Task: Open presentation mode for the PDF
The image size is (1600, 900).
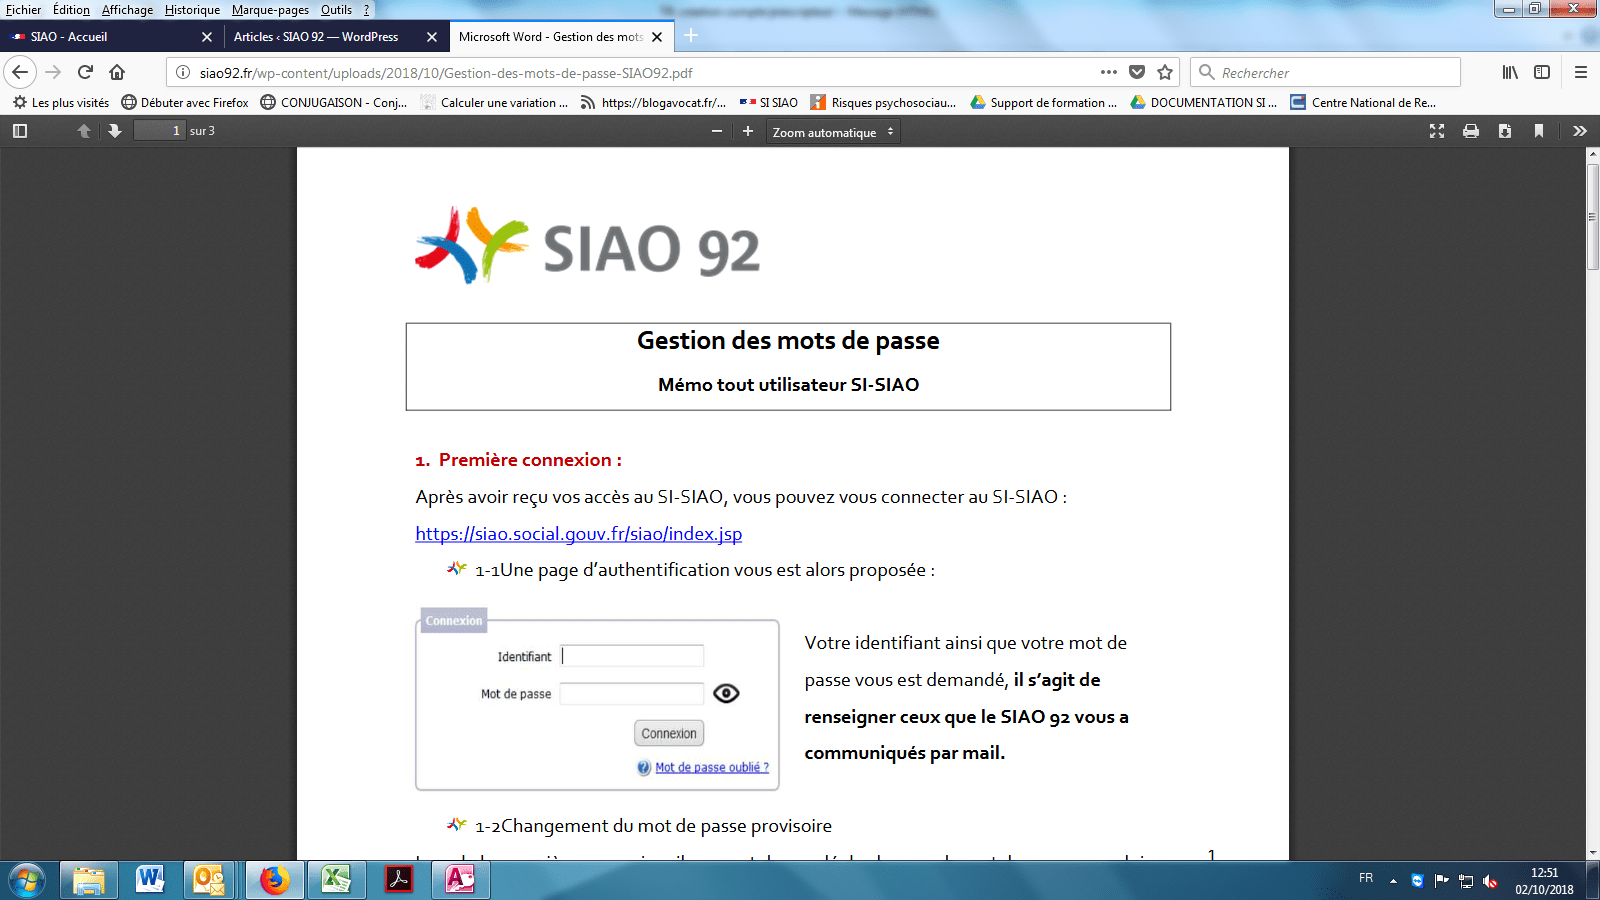Action: [x=1437, y=130]
